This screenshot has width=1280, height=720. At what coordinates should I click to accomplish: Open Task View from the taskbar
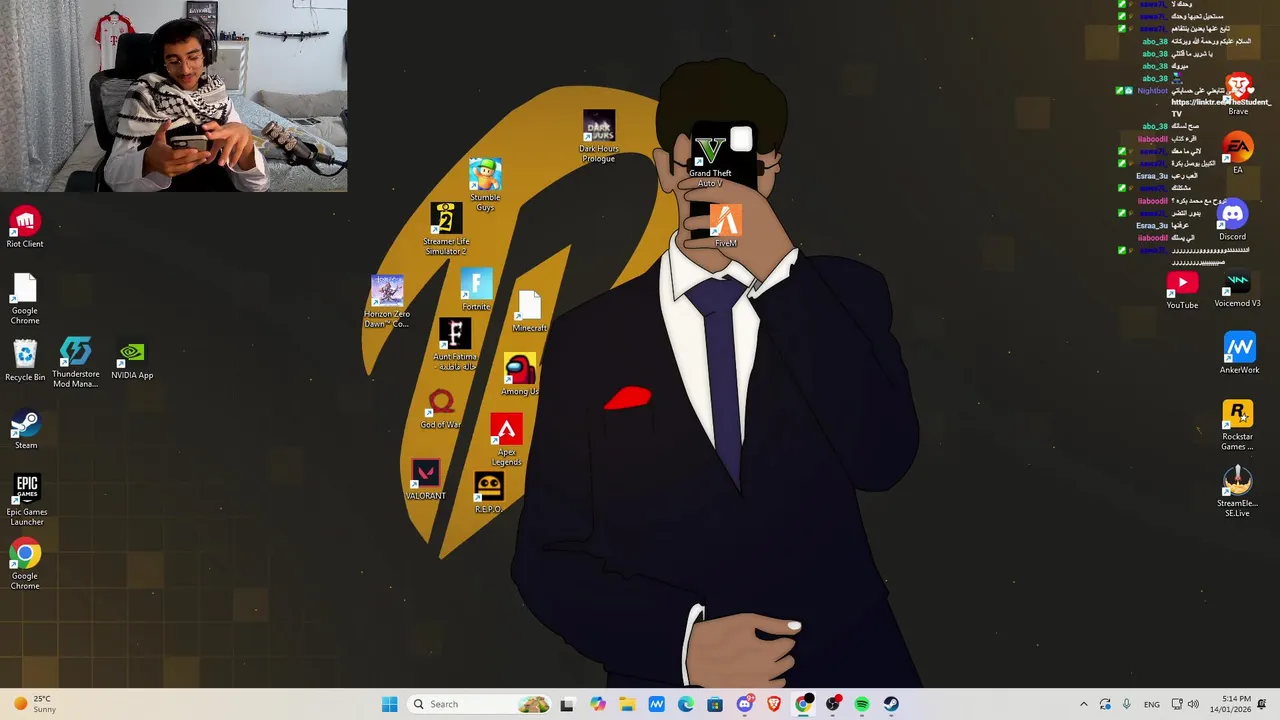point(567,704)
